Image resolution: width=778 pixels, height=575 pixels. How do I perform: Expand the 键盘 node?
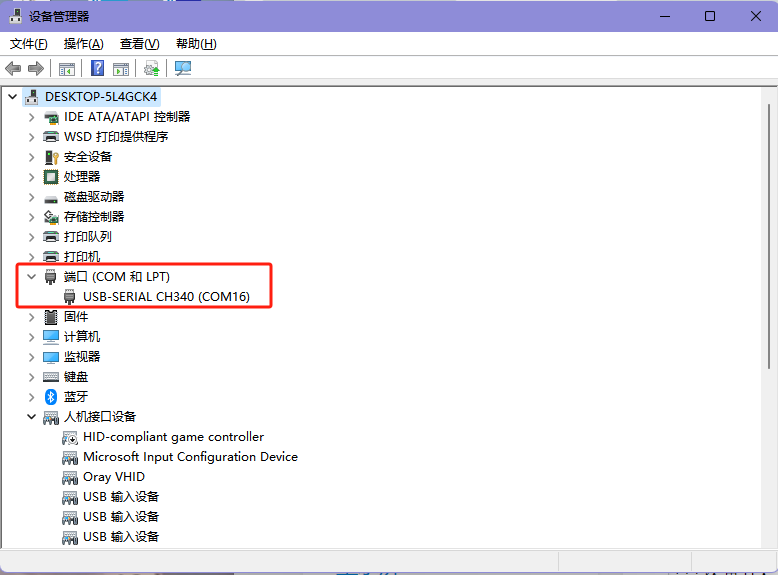(32, 377)
